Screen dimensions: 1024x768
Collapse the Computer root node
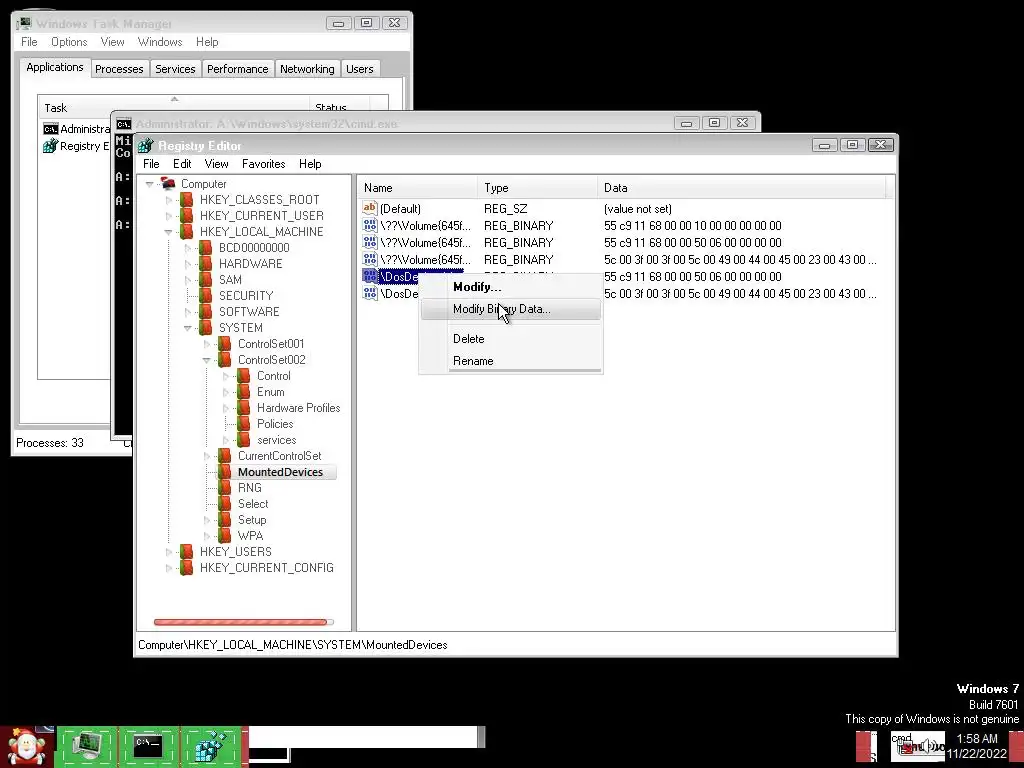150,184
